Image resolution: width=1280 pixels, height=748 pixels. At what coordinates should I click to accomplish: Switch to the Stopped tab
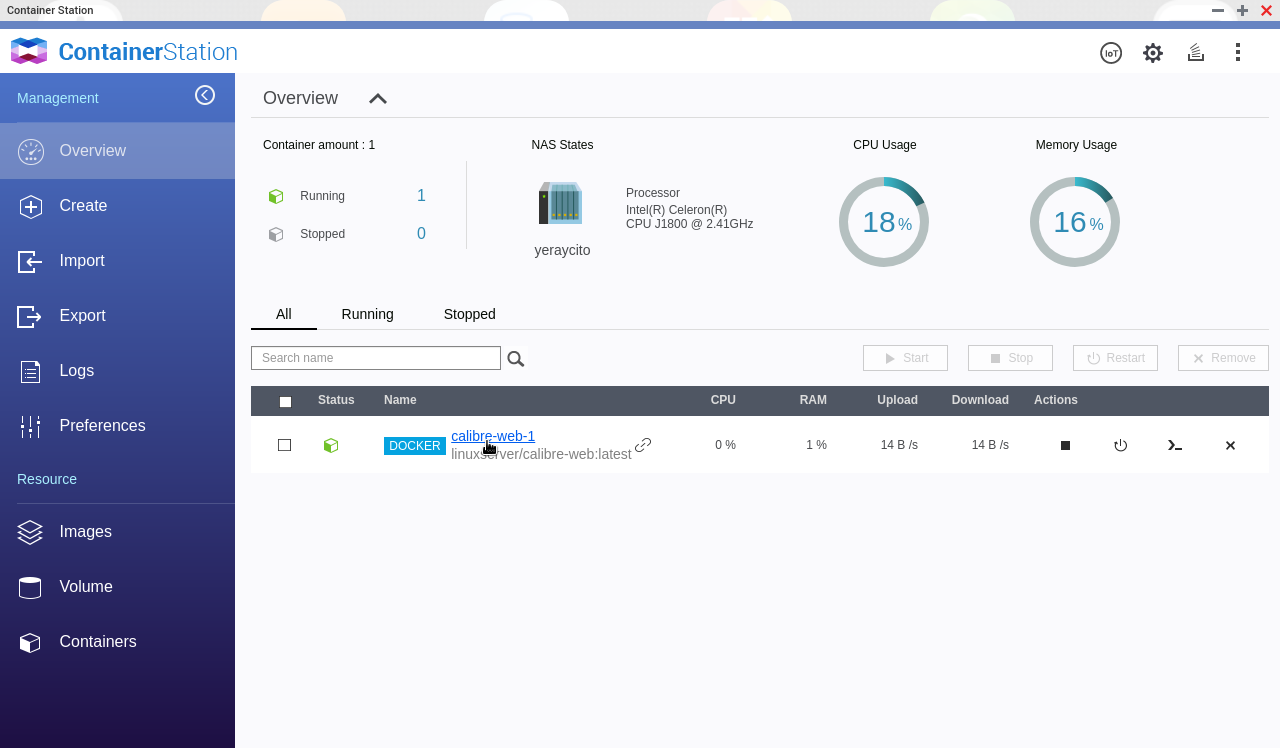(469, 314)
